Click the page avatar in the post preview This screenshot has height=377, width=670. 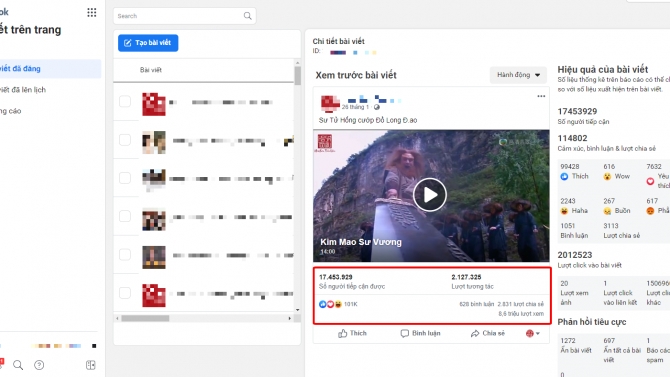(x=330, y=103)
